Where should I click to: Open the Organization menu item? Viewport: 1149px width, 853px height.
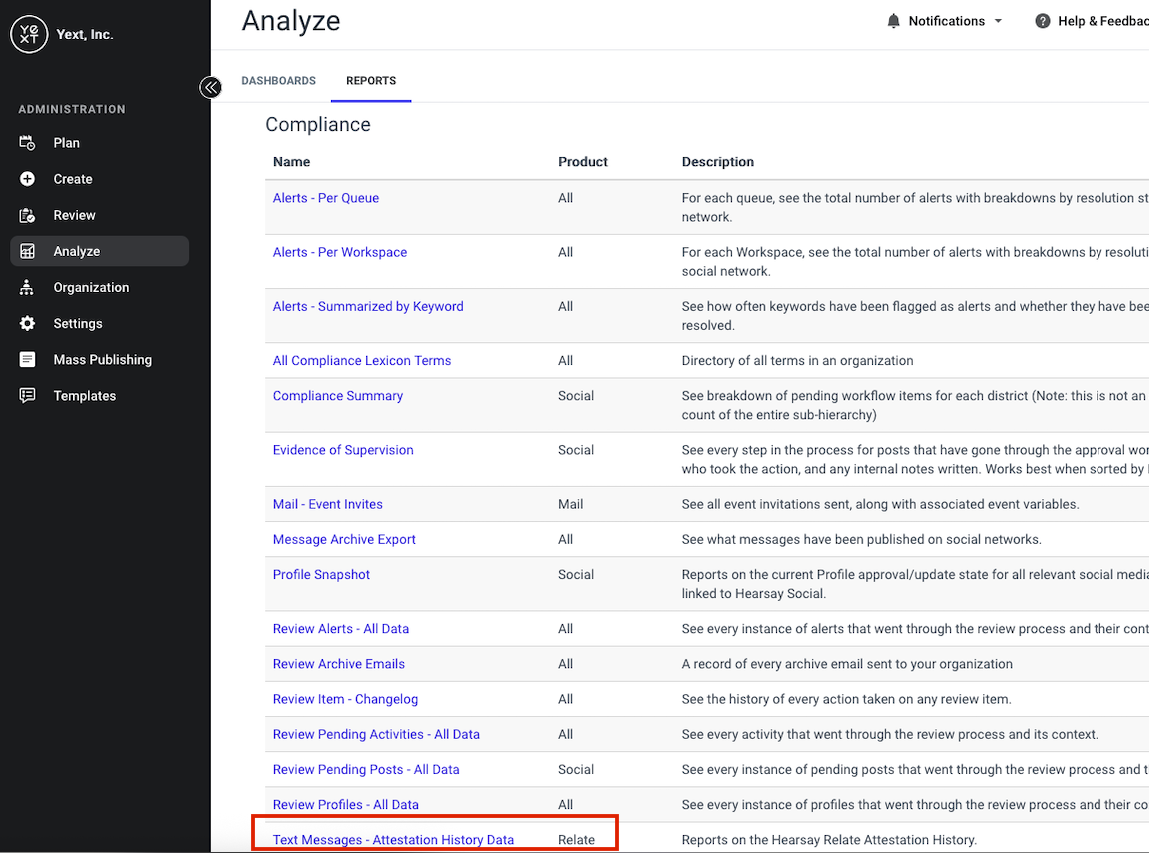click(100, 287)
